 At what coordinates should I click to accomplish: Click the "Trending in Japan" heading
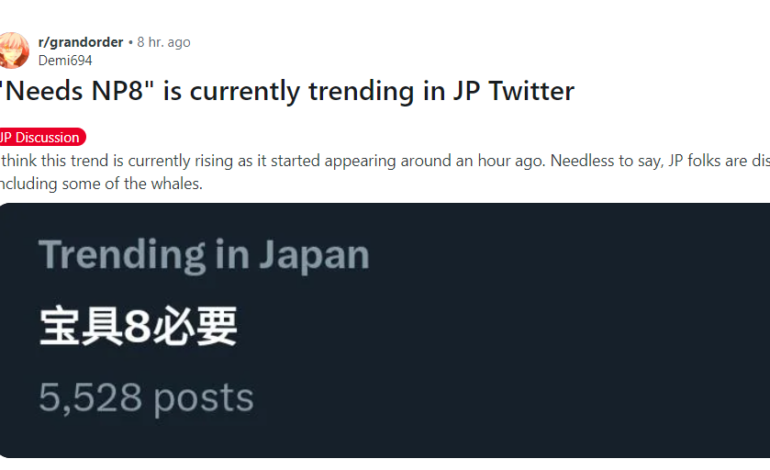tap(204, 255)
